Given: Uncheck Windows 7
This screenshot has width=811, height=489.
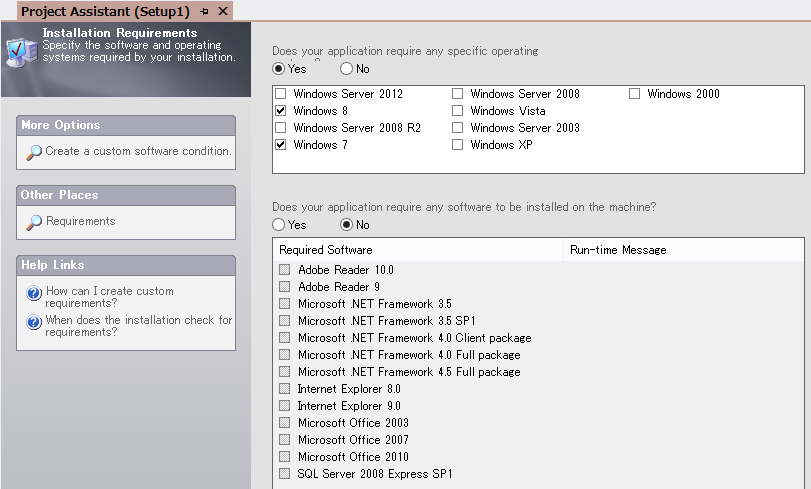Looking at the screenshot, I should pyautogui.click(x=281, y=144).
